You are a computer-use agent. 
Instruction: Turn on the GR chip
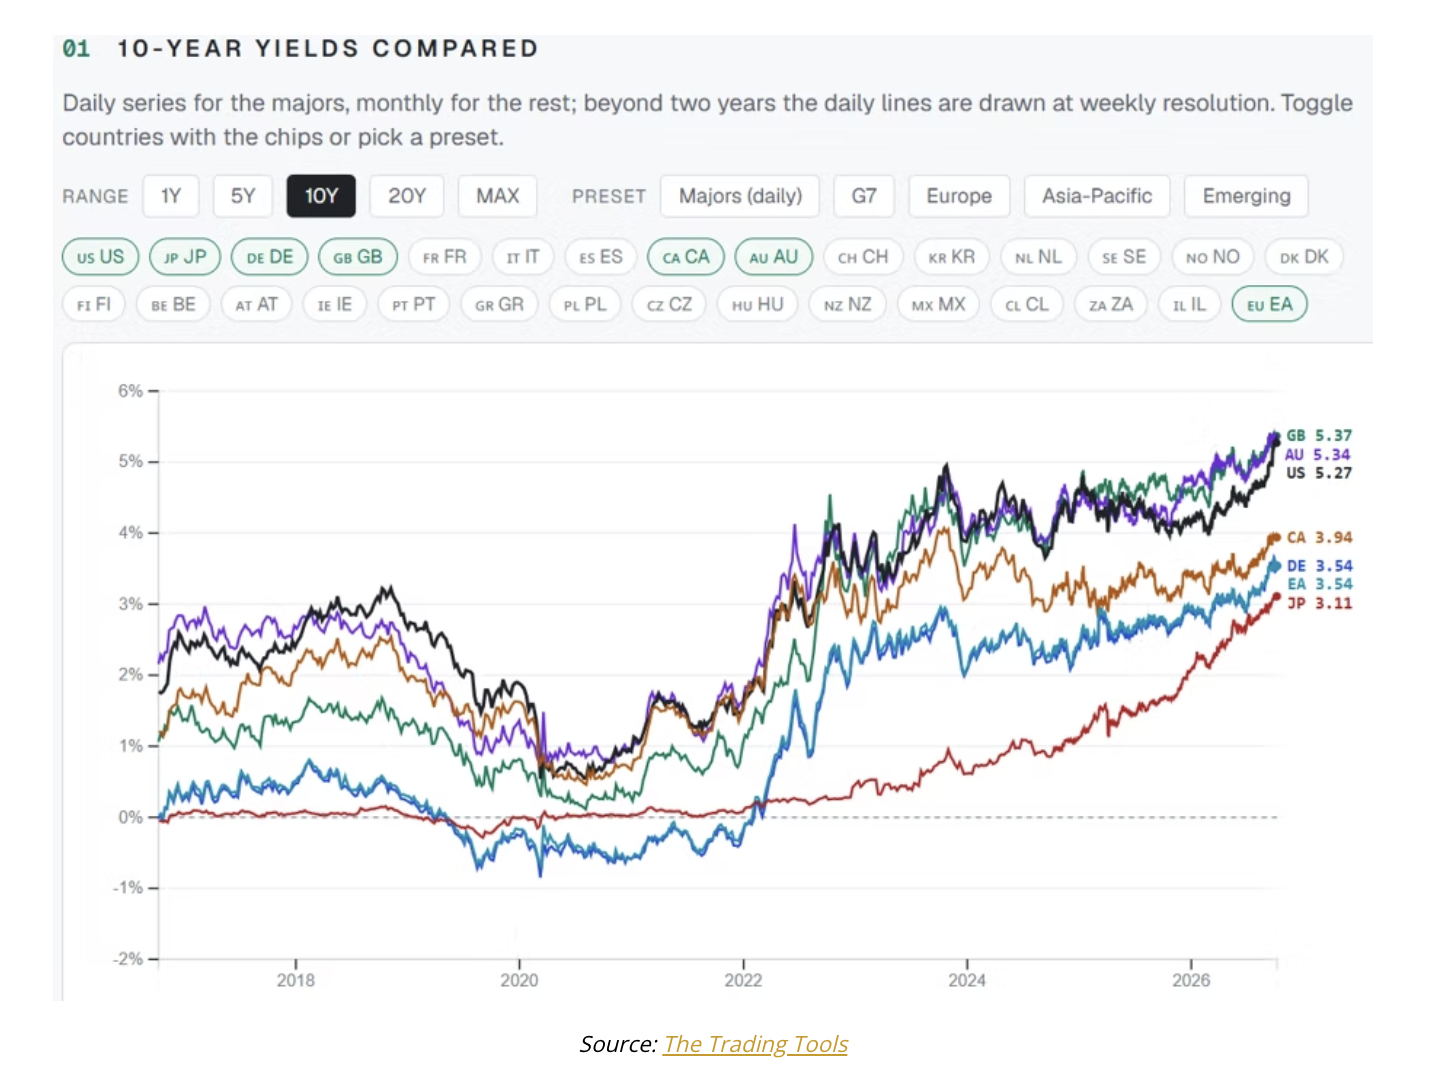pos(500,304)
